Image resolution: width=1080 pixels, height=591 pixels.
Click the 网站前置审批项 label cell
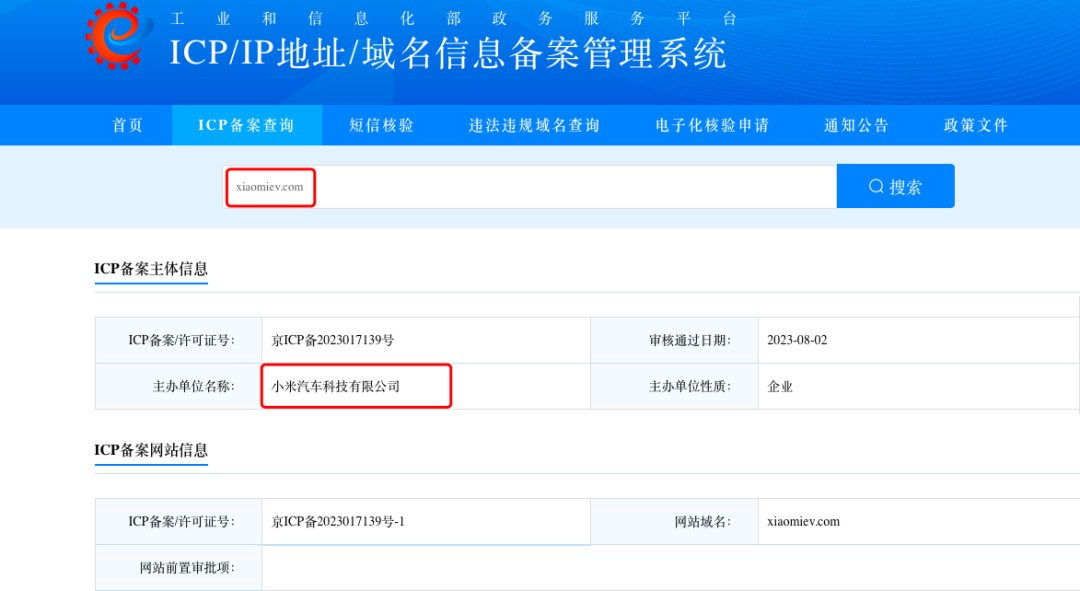tap(178, 568)
